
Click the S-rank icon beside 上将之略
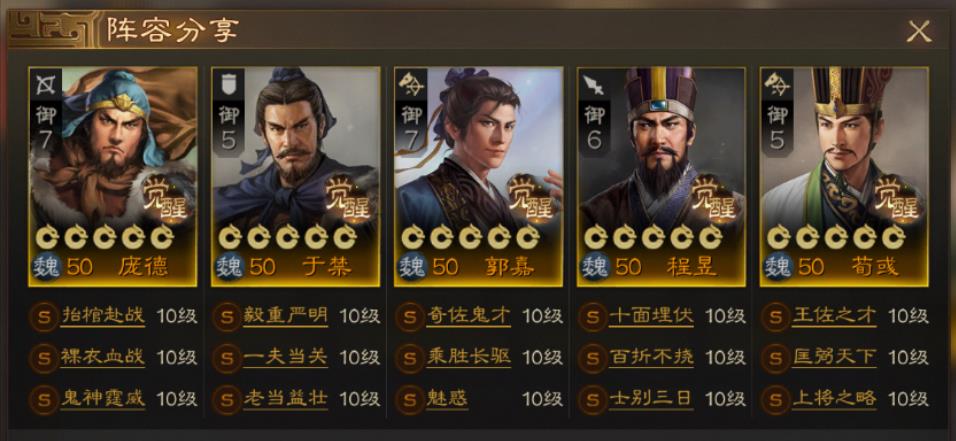point(775,400)
